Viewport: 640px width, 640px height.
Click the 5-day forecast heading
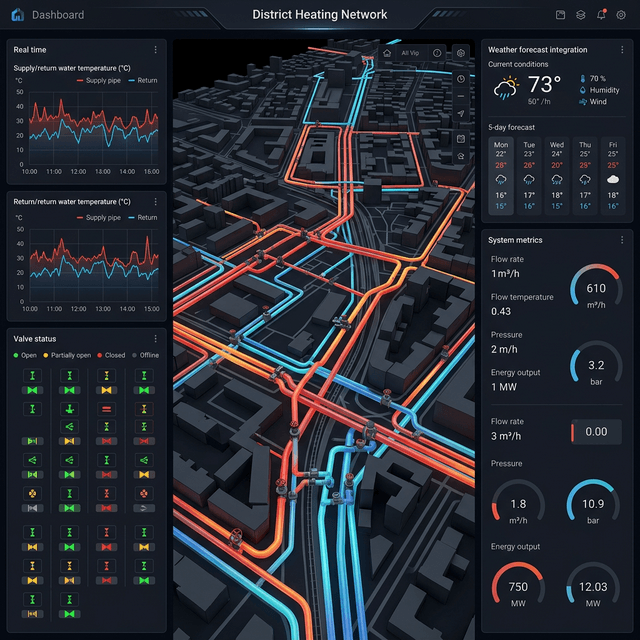pyautogui.click(x=511, y=127)
